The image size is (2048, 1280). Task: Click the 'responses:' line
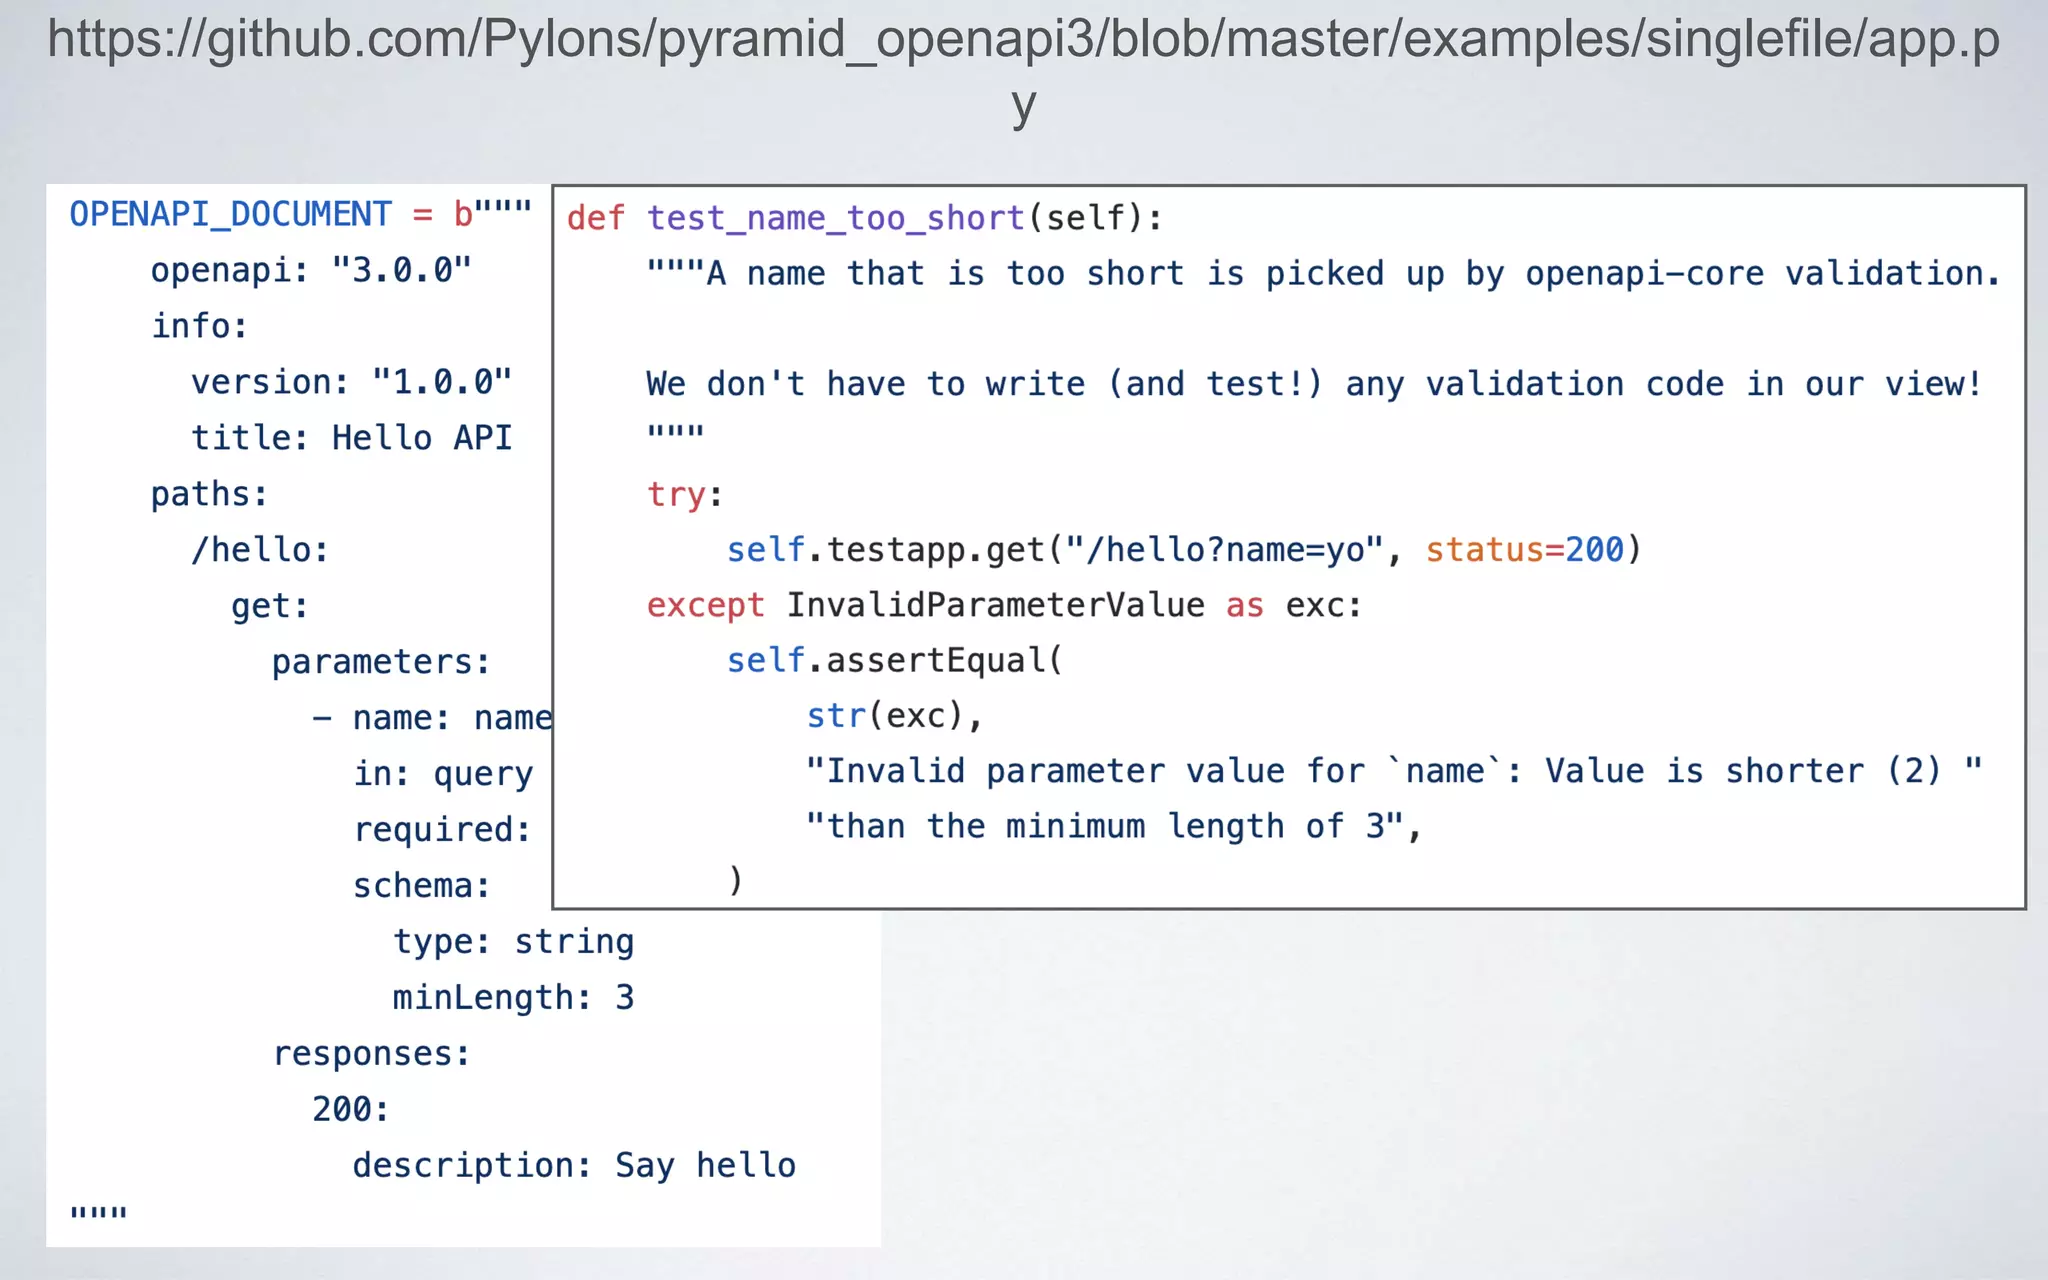point(371,1054)
